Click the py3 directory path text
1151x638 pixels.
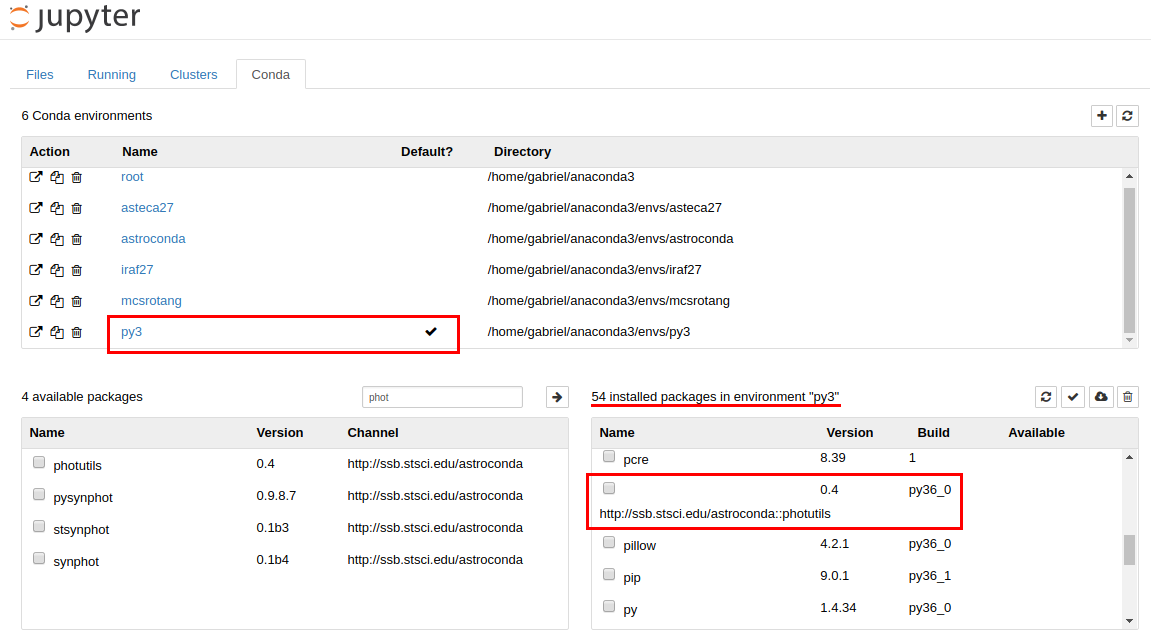point(589,332)
